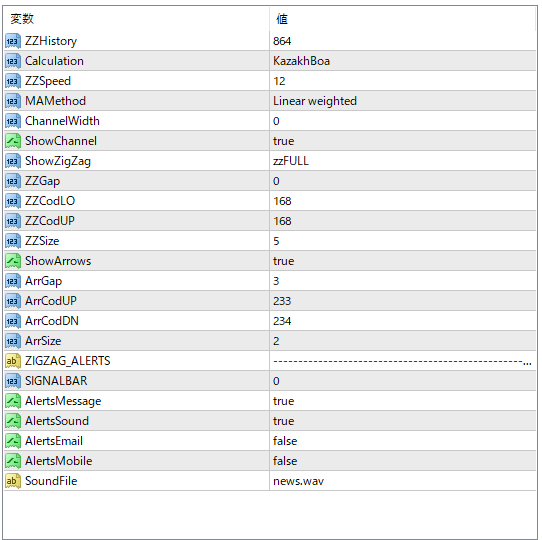Select the icon beside ZZGap
This screenshot has height=540, width=542.
pos(13,181)
